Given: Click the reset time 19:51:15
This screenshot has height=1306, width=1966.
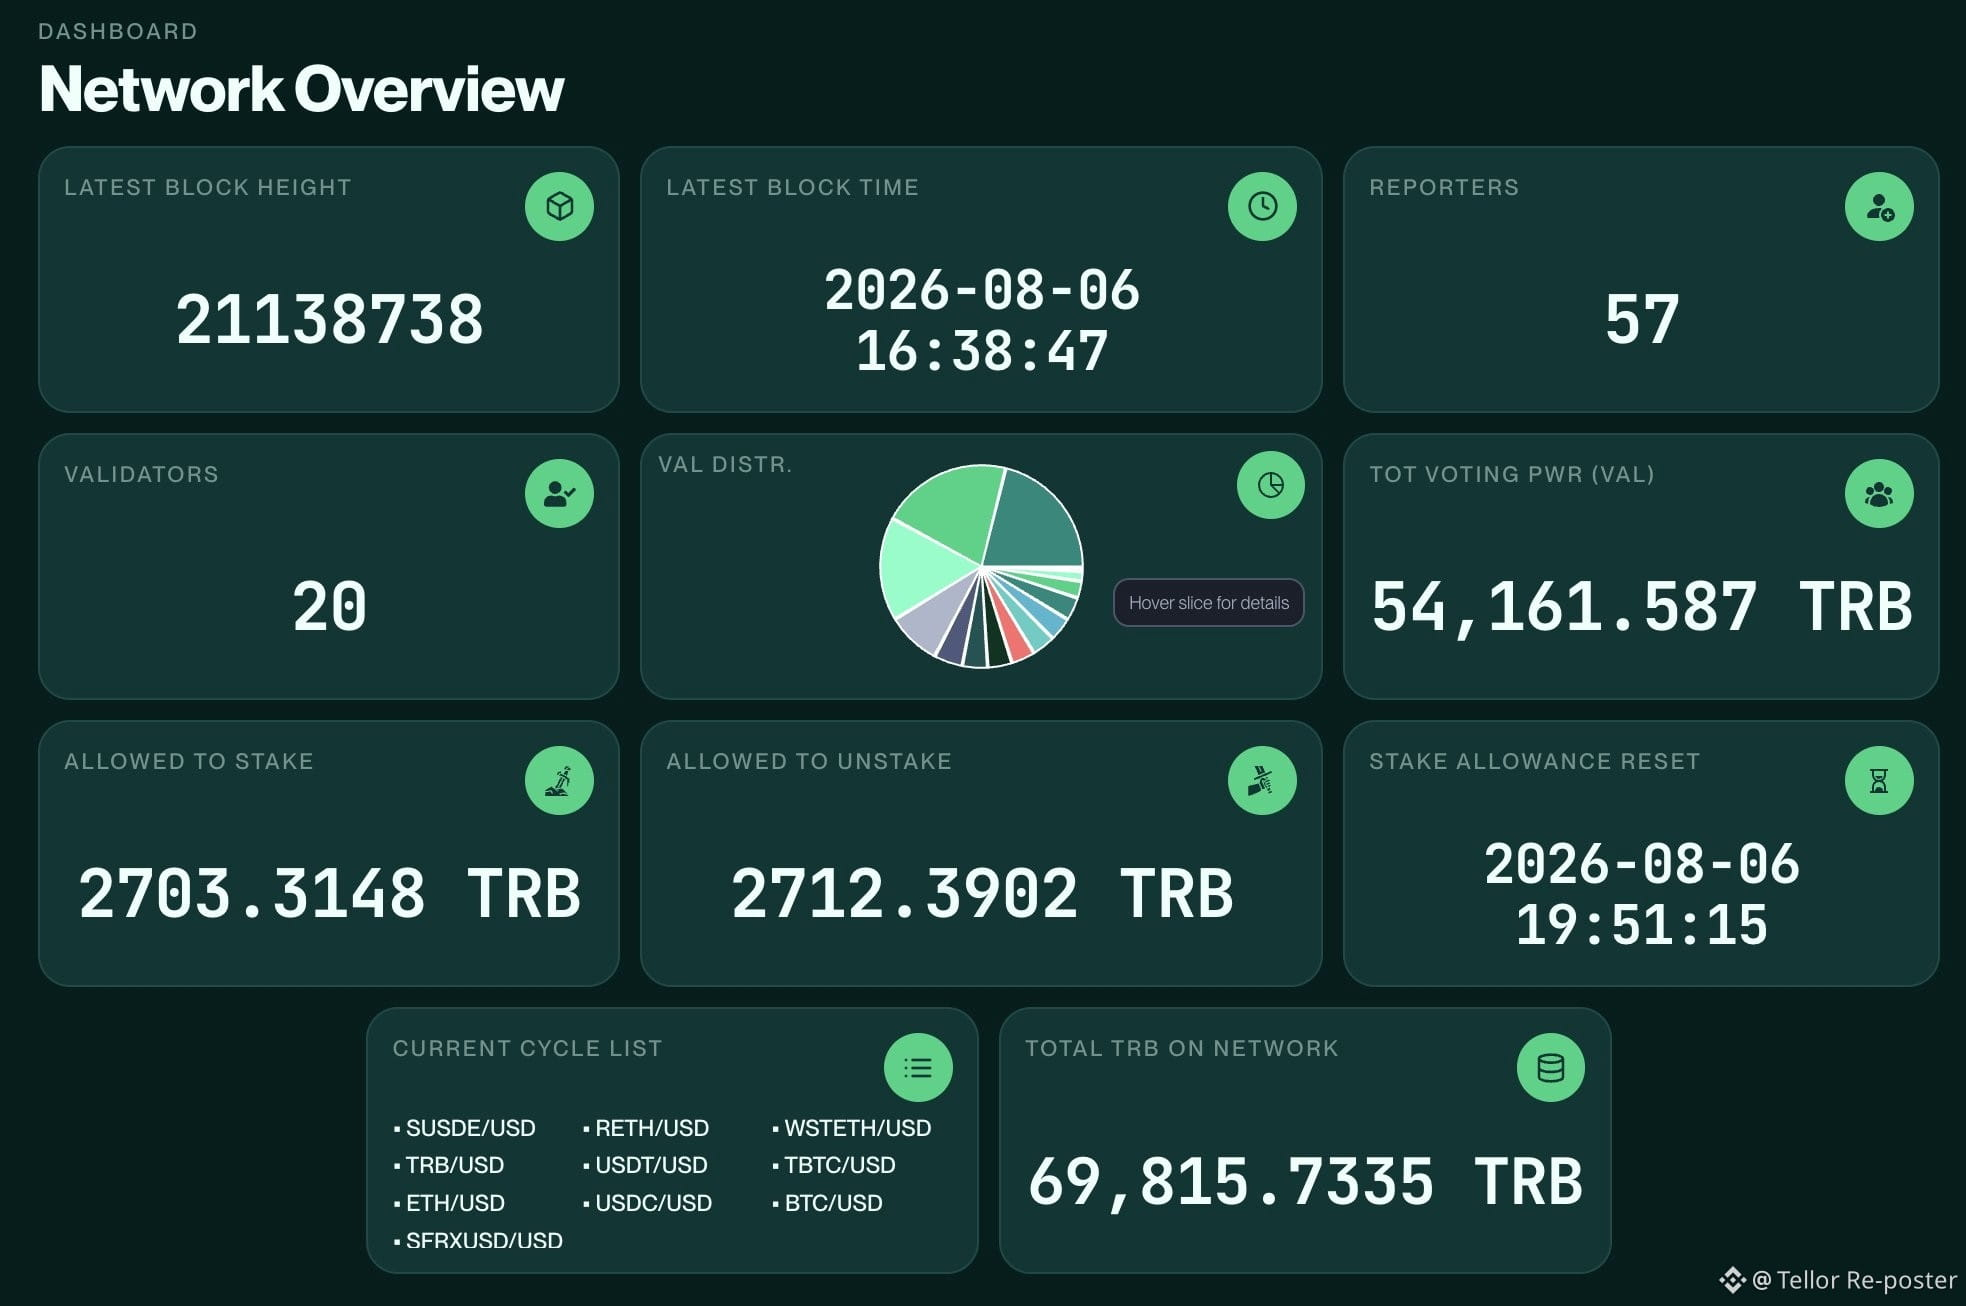Looking at the screenshot, I should pos(1641,925).
